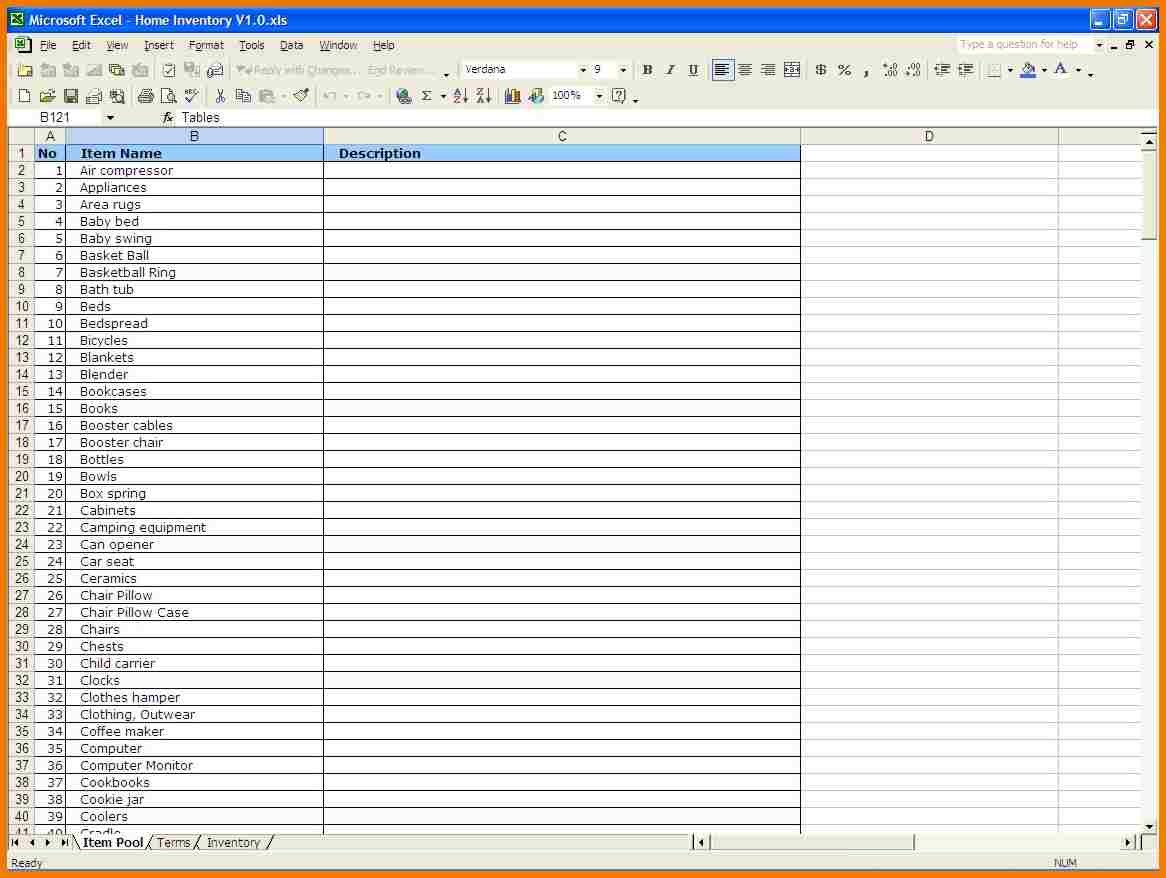
Task: Open the Edit menu
Action: click(x=81, y=45)
